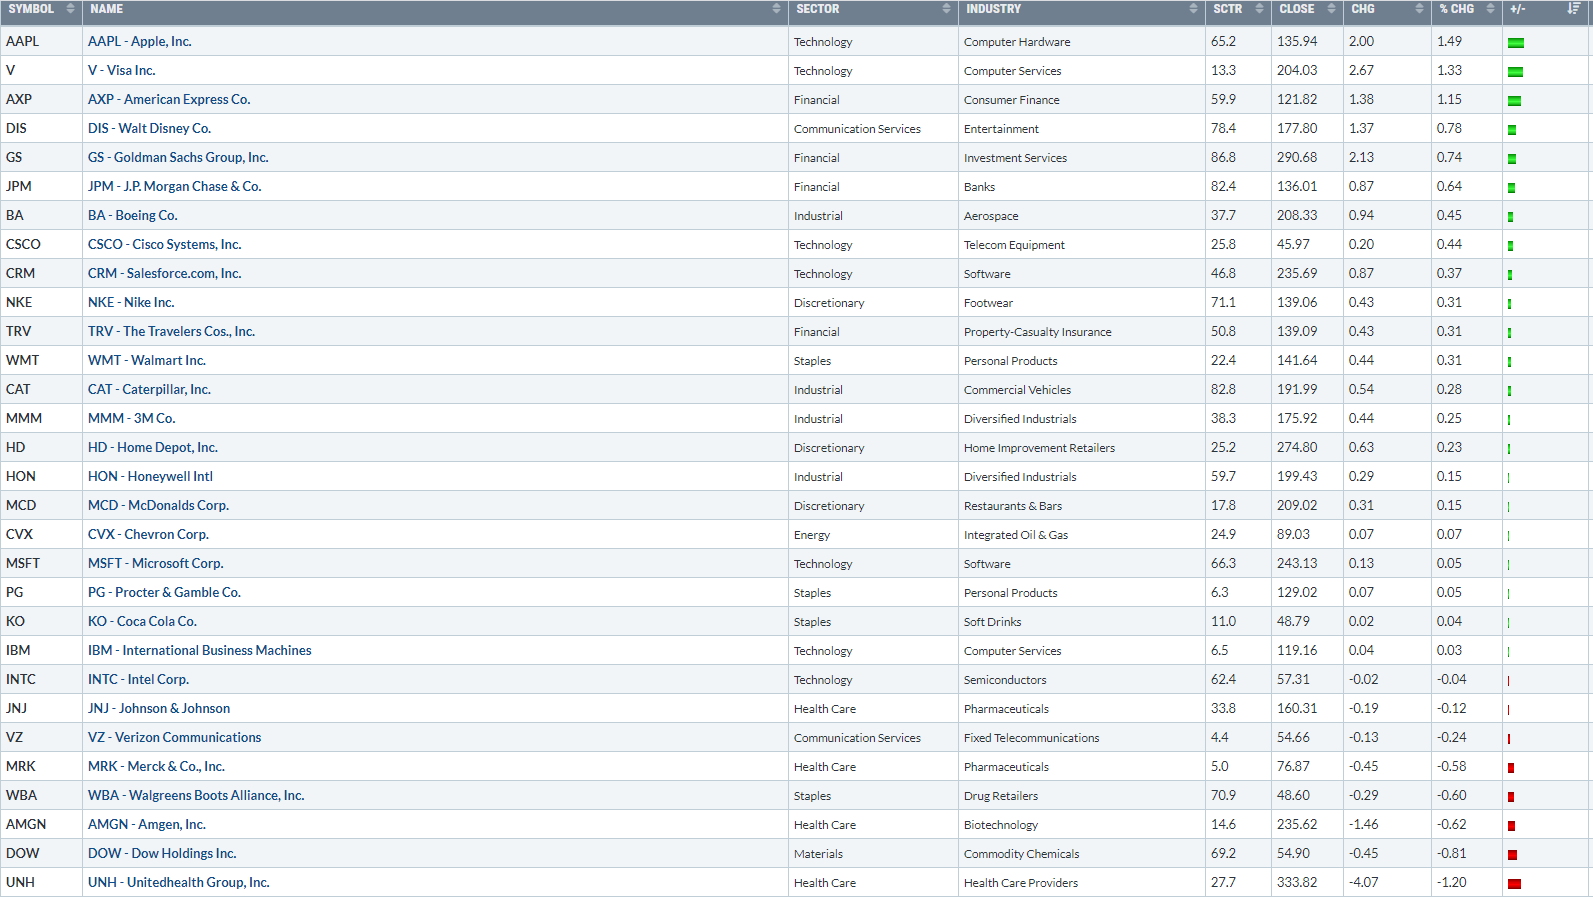Click the % CHG column header
The image size is (1593, 897).
click(1466, 12)
